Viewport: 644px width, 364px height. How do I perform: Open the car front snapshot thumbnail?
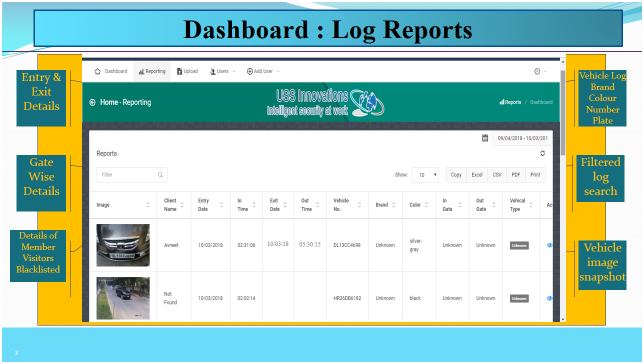(123, 245)
